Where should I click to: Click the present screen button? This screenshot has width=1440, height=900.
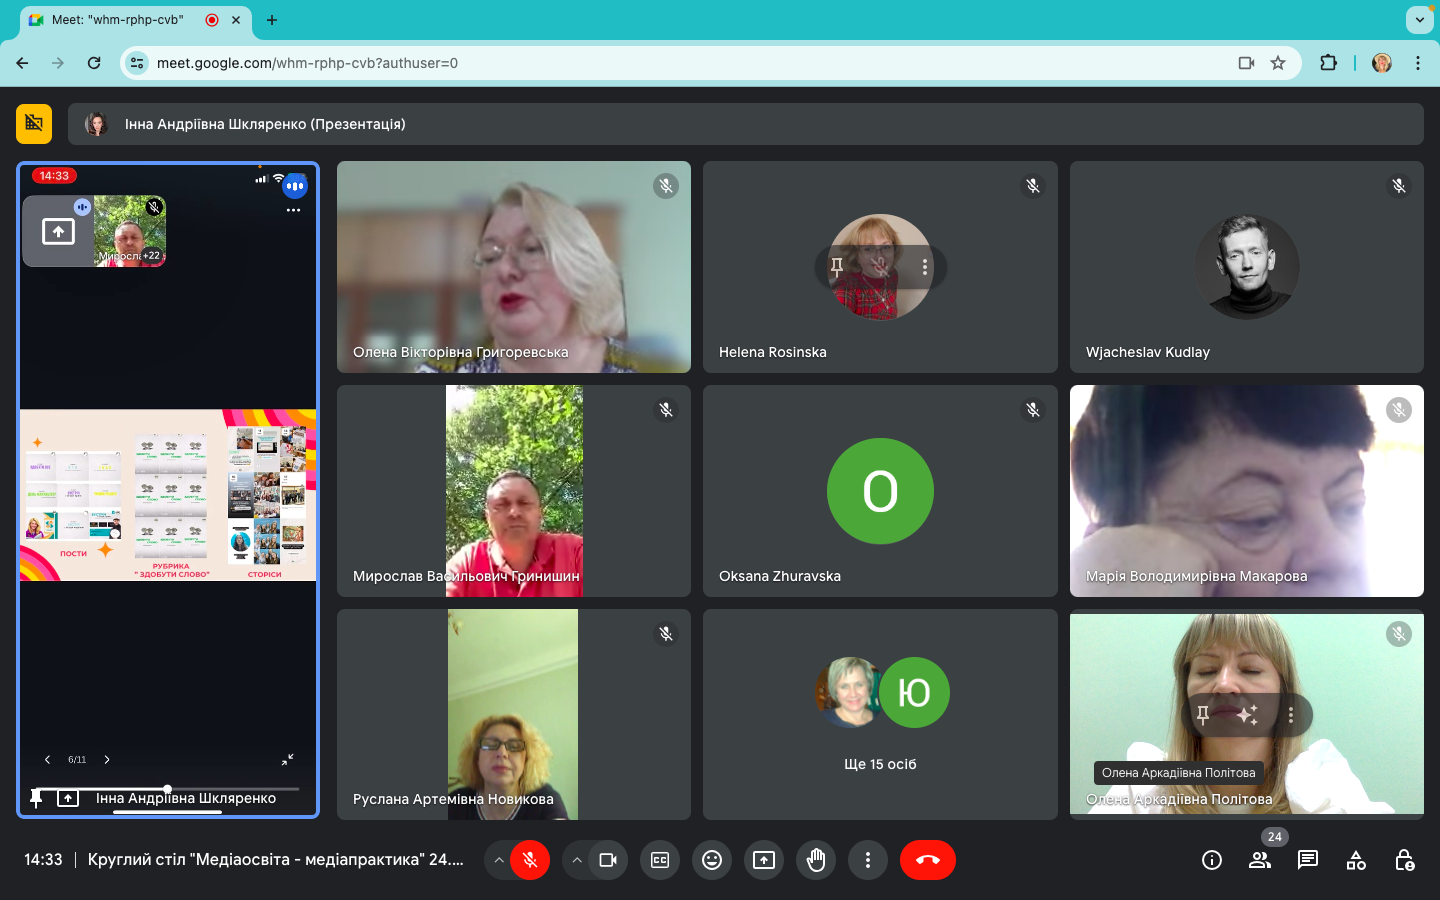coord(764,860)
